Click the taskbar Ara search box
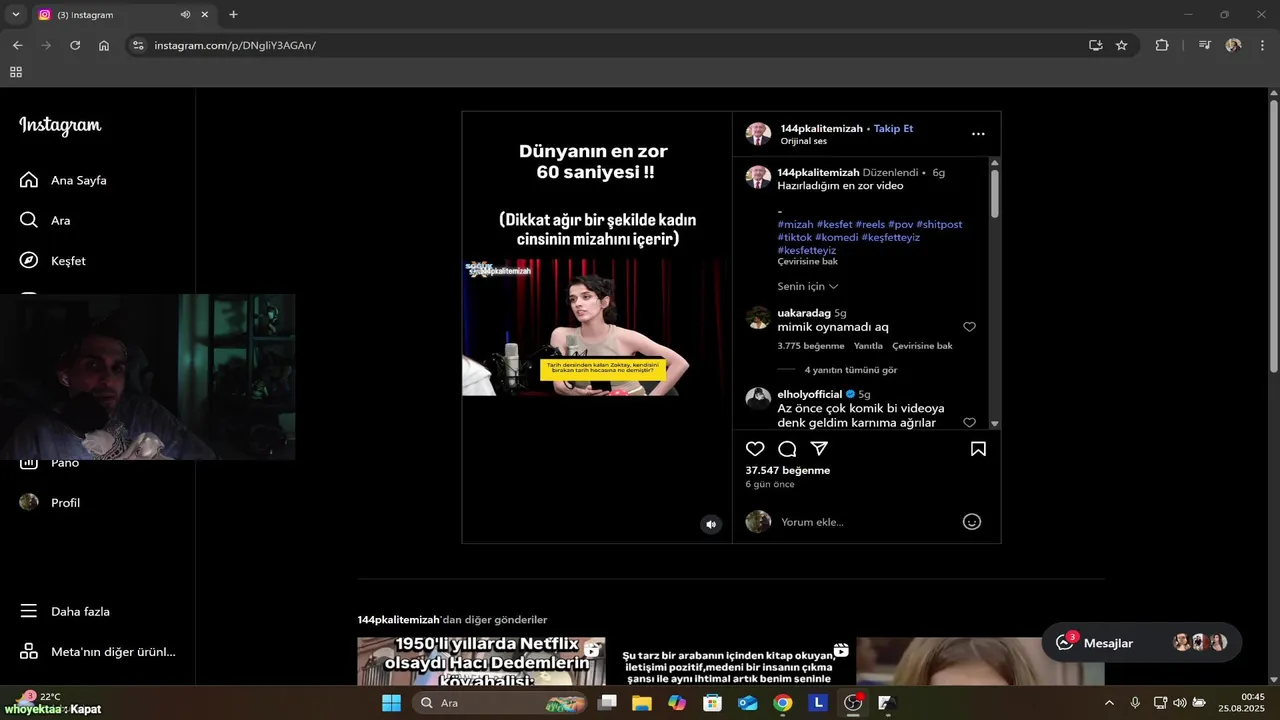 500,703
